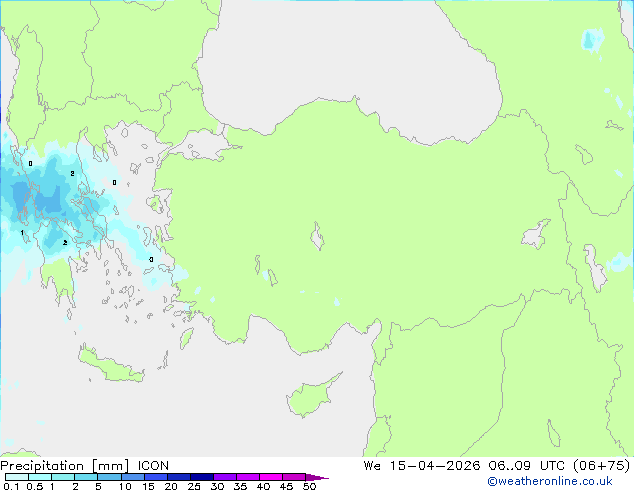Pick the 5–10 mm legend color swatch
This screenshot has width=634, height=490.
pos(109,477)
